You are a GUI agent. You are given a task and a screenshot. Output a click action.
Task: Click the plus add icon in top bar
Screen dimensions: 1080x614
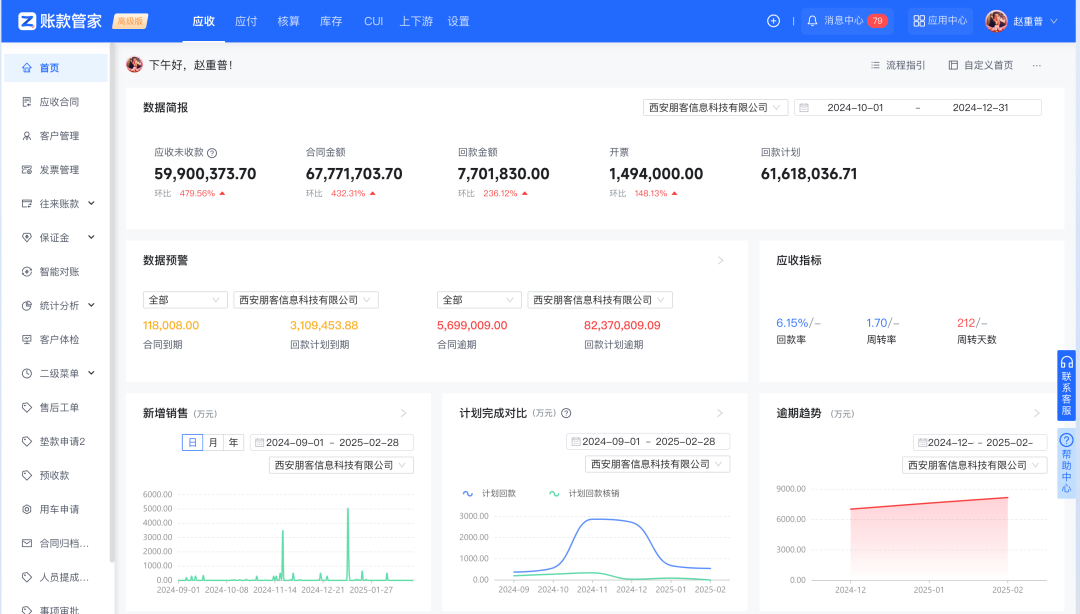tap(773, 21)
